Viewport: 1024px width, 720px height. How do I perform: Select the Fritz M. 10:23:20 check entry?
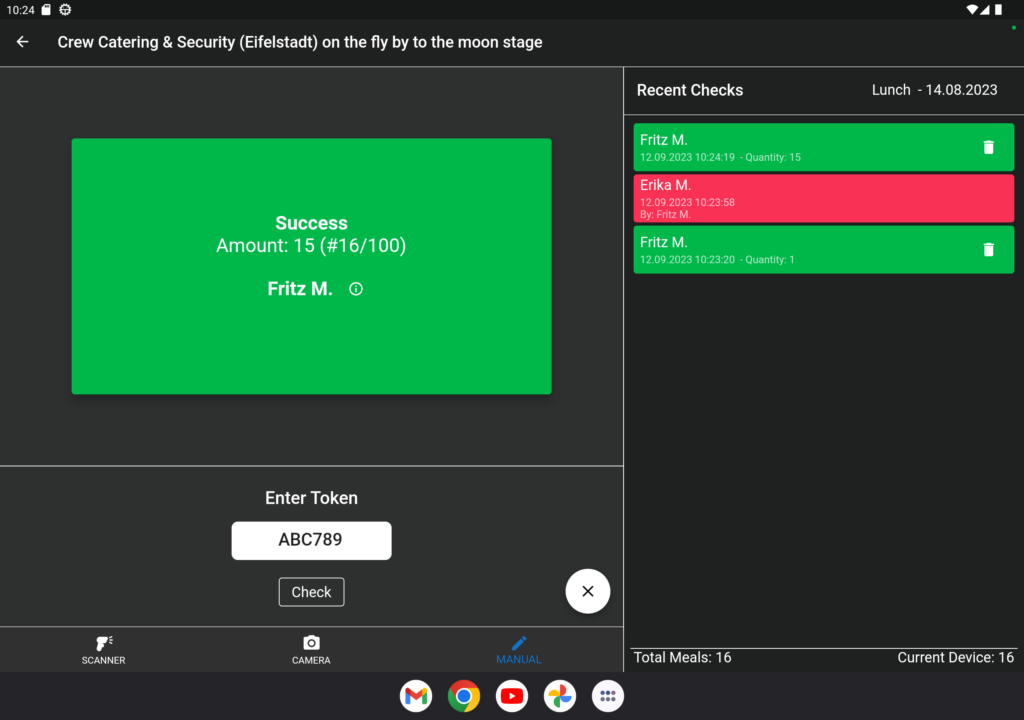tap(824, 250)
